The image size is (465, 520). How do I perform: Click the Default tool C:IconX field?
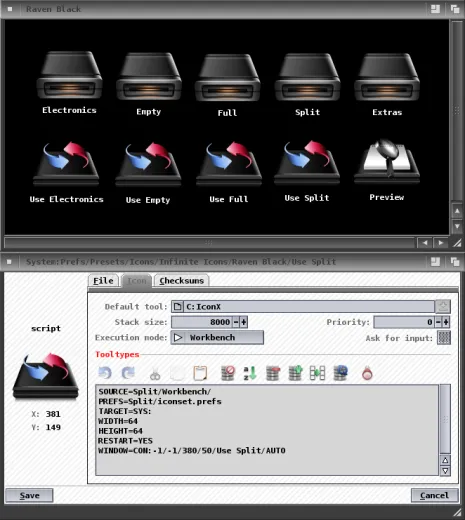(303, 306)
